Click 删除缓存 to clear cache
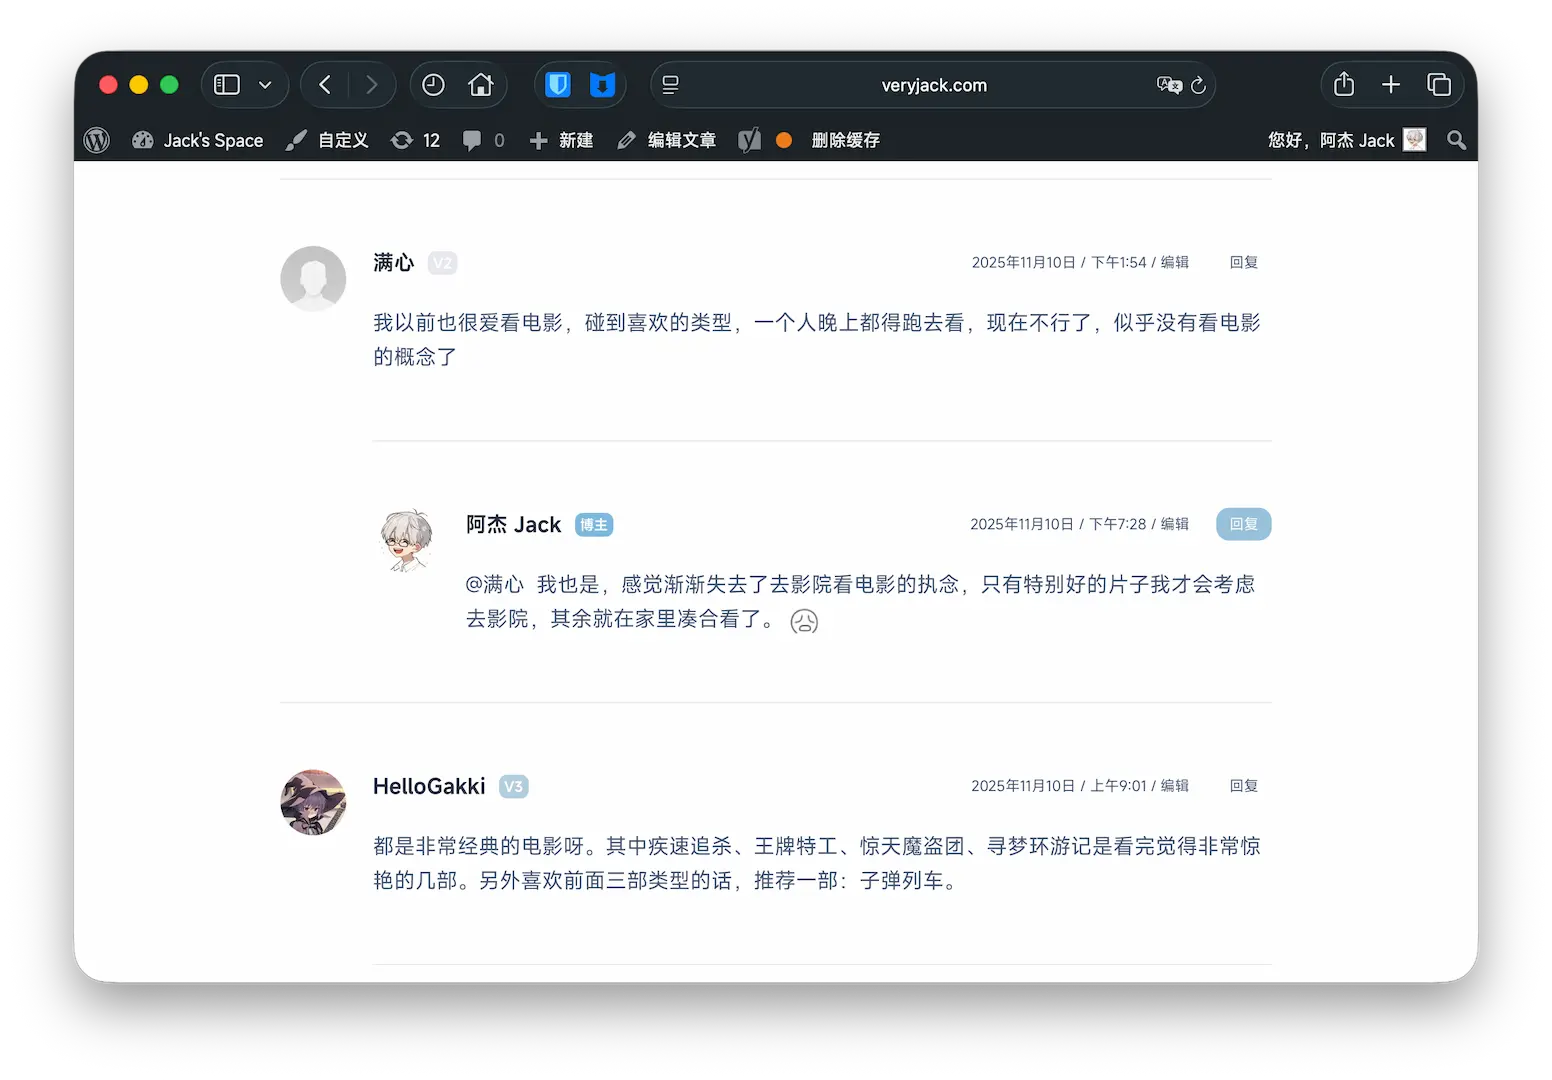Viewport: 1552px width, 1080px height. pos(845,140)
